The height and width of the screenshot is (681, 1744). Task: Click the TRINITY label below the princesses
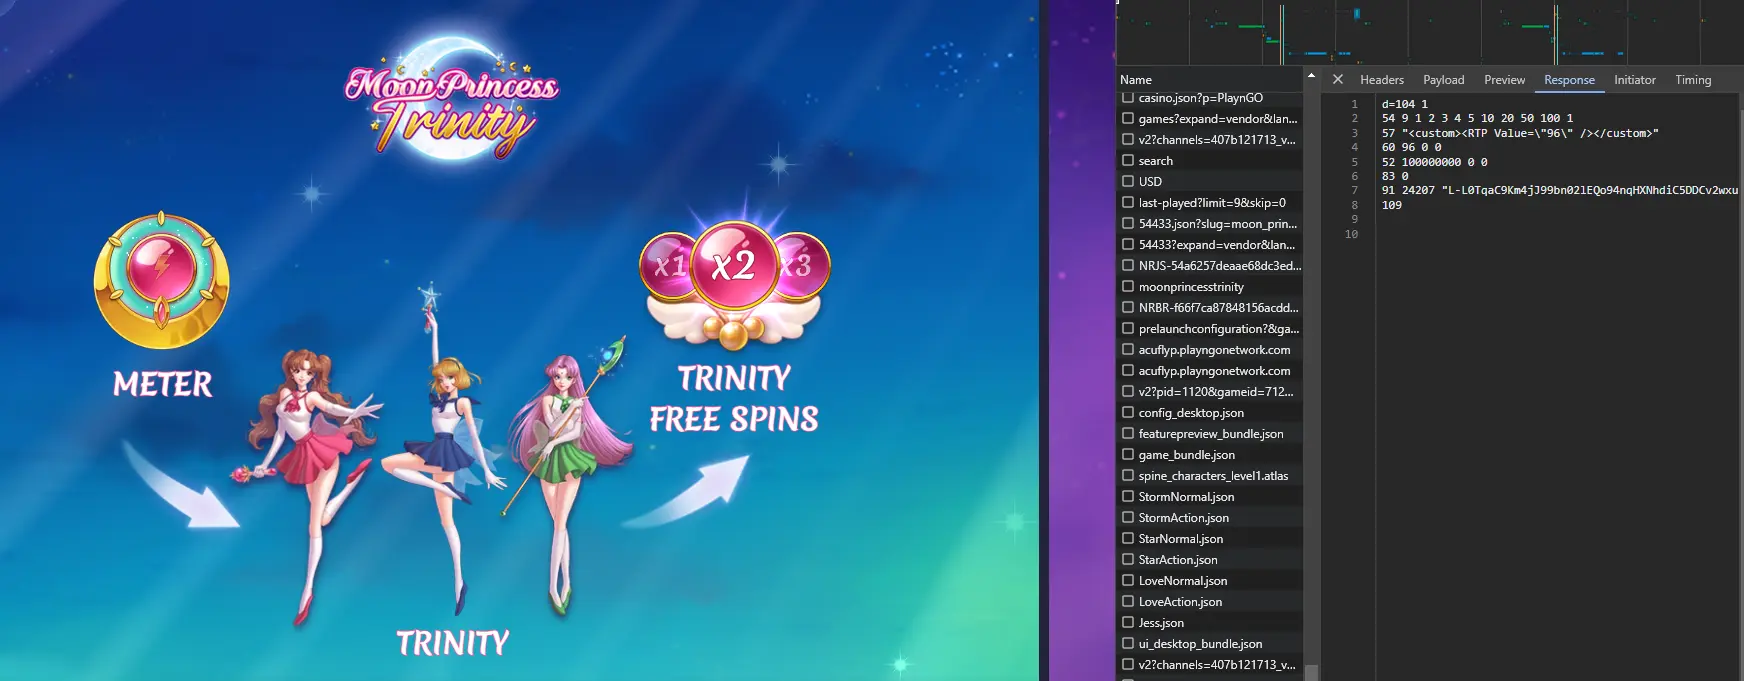pos(453,643)
